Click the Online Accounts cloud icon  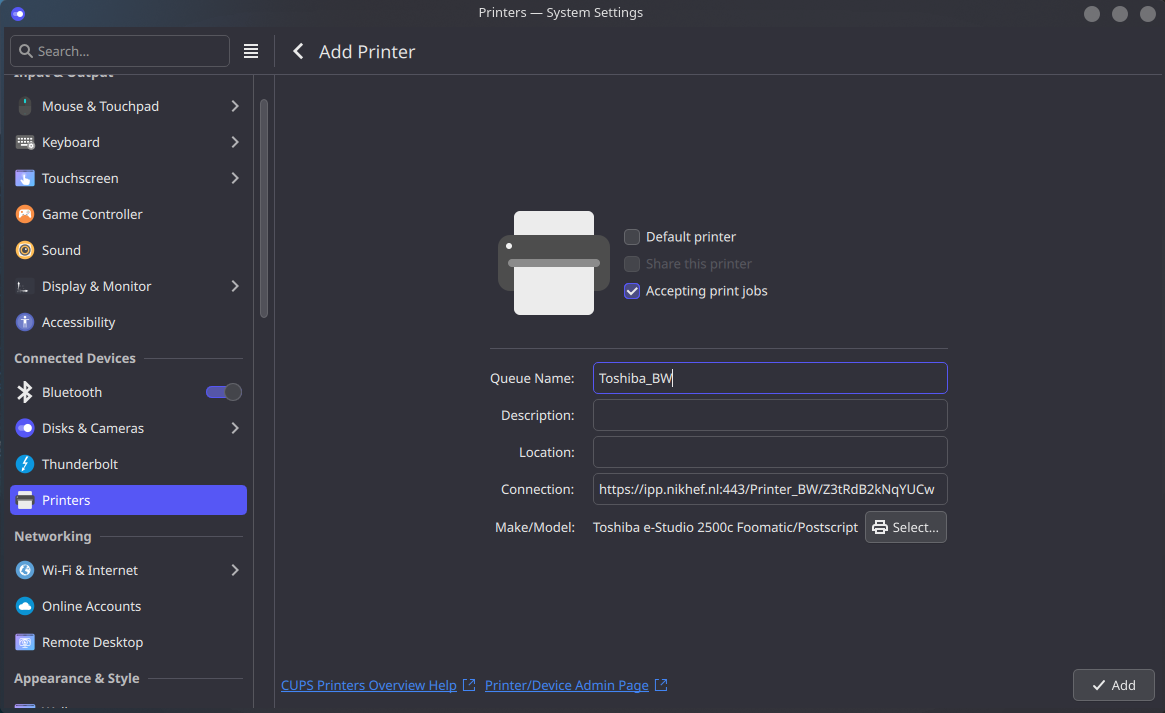point(25,606)
